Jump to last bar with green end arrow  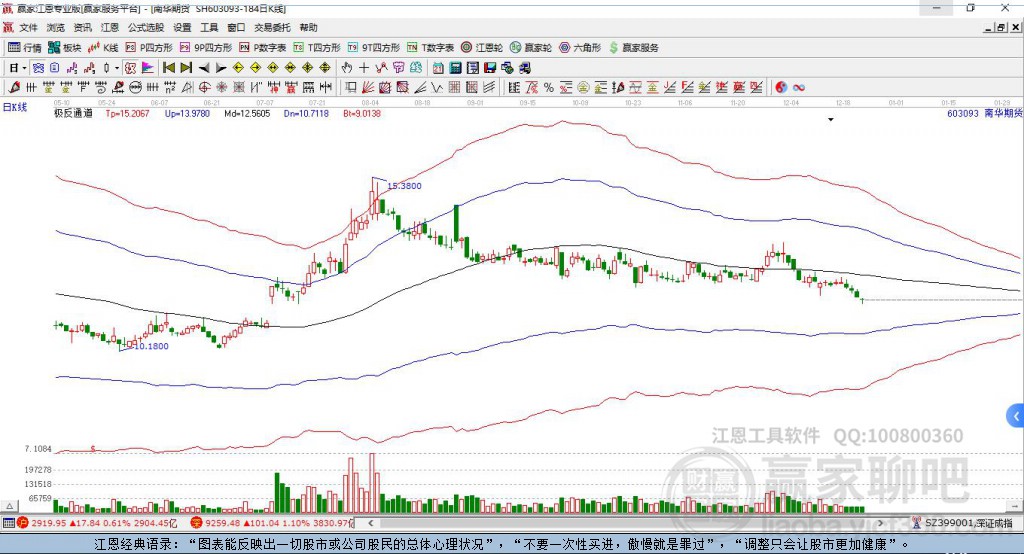(x=186, y=67)
